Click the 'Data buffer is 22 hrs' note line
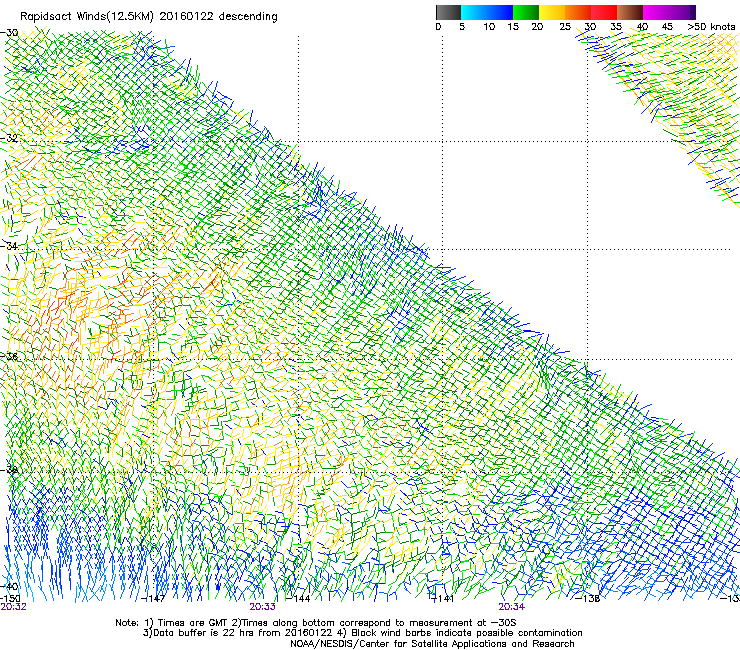This screenshot has height=650, width=740. point(362,633)
